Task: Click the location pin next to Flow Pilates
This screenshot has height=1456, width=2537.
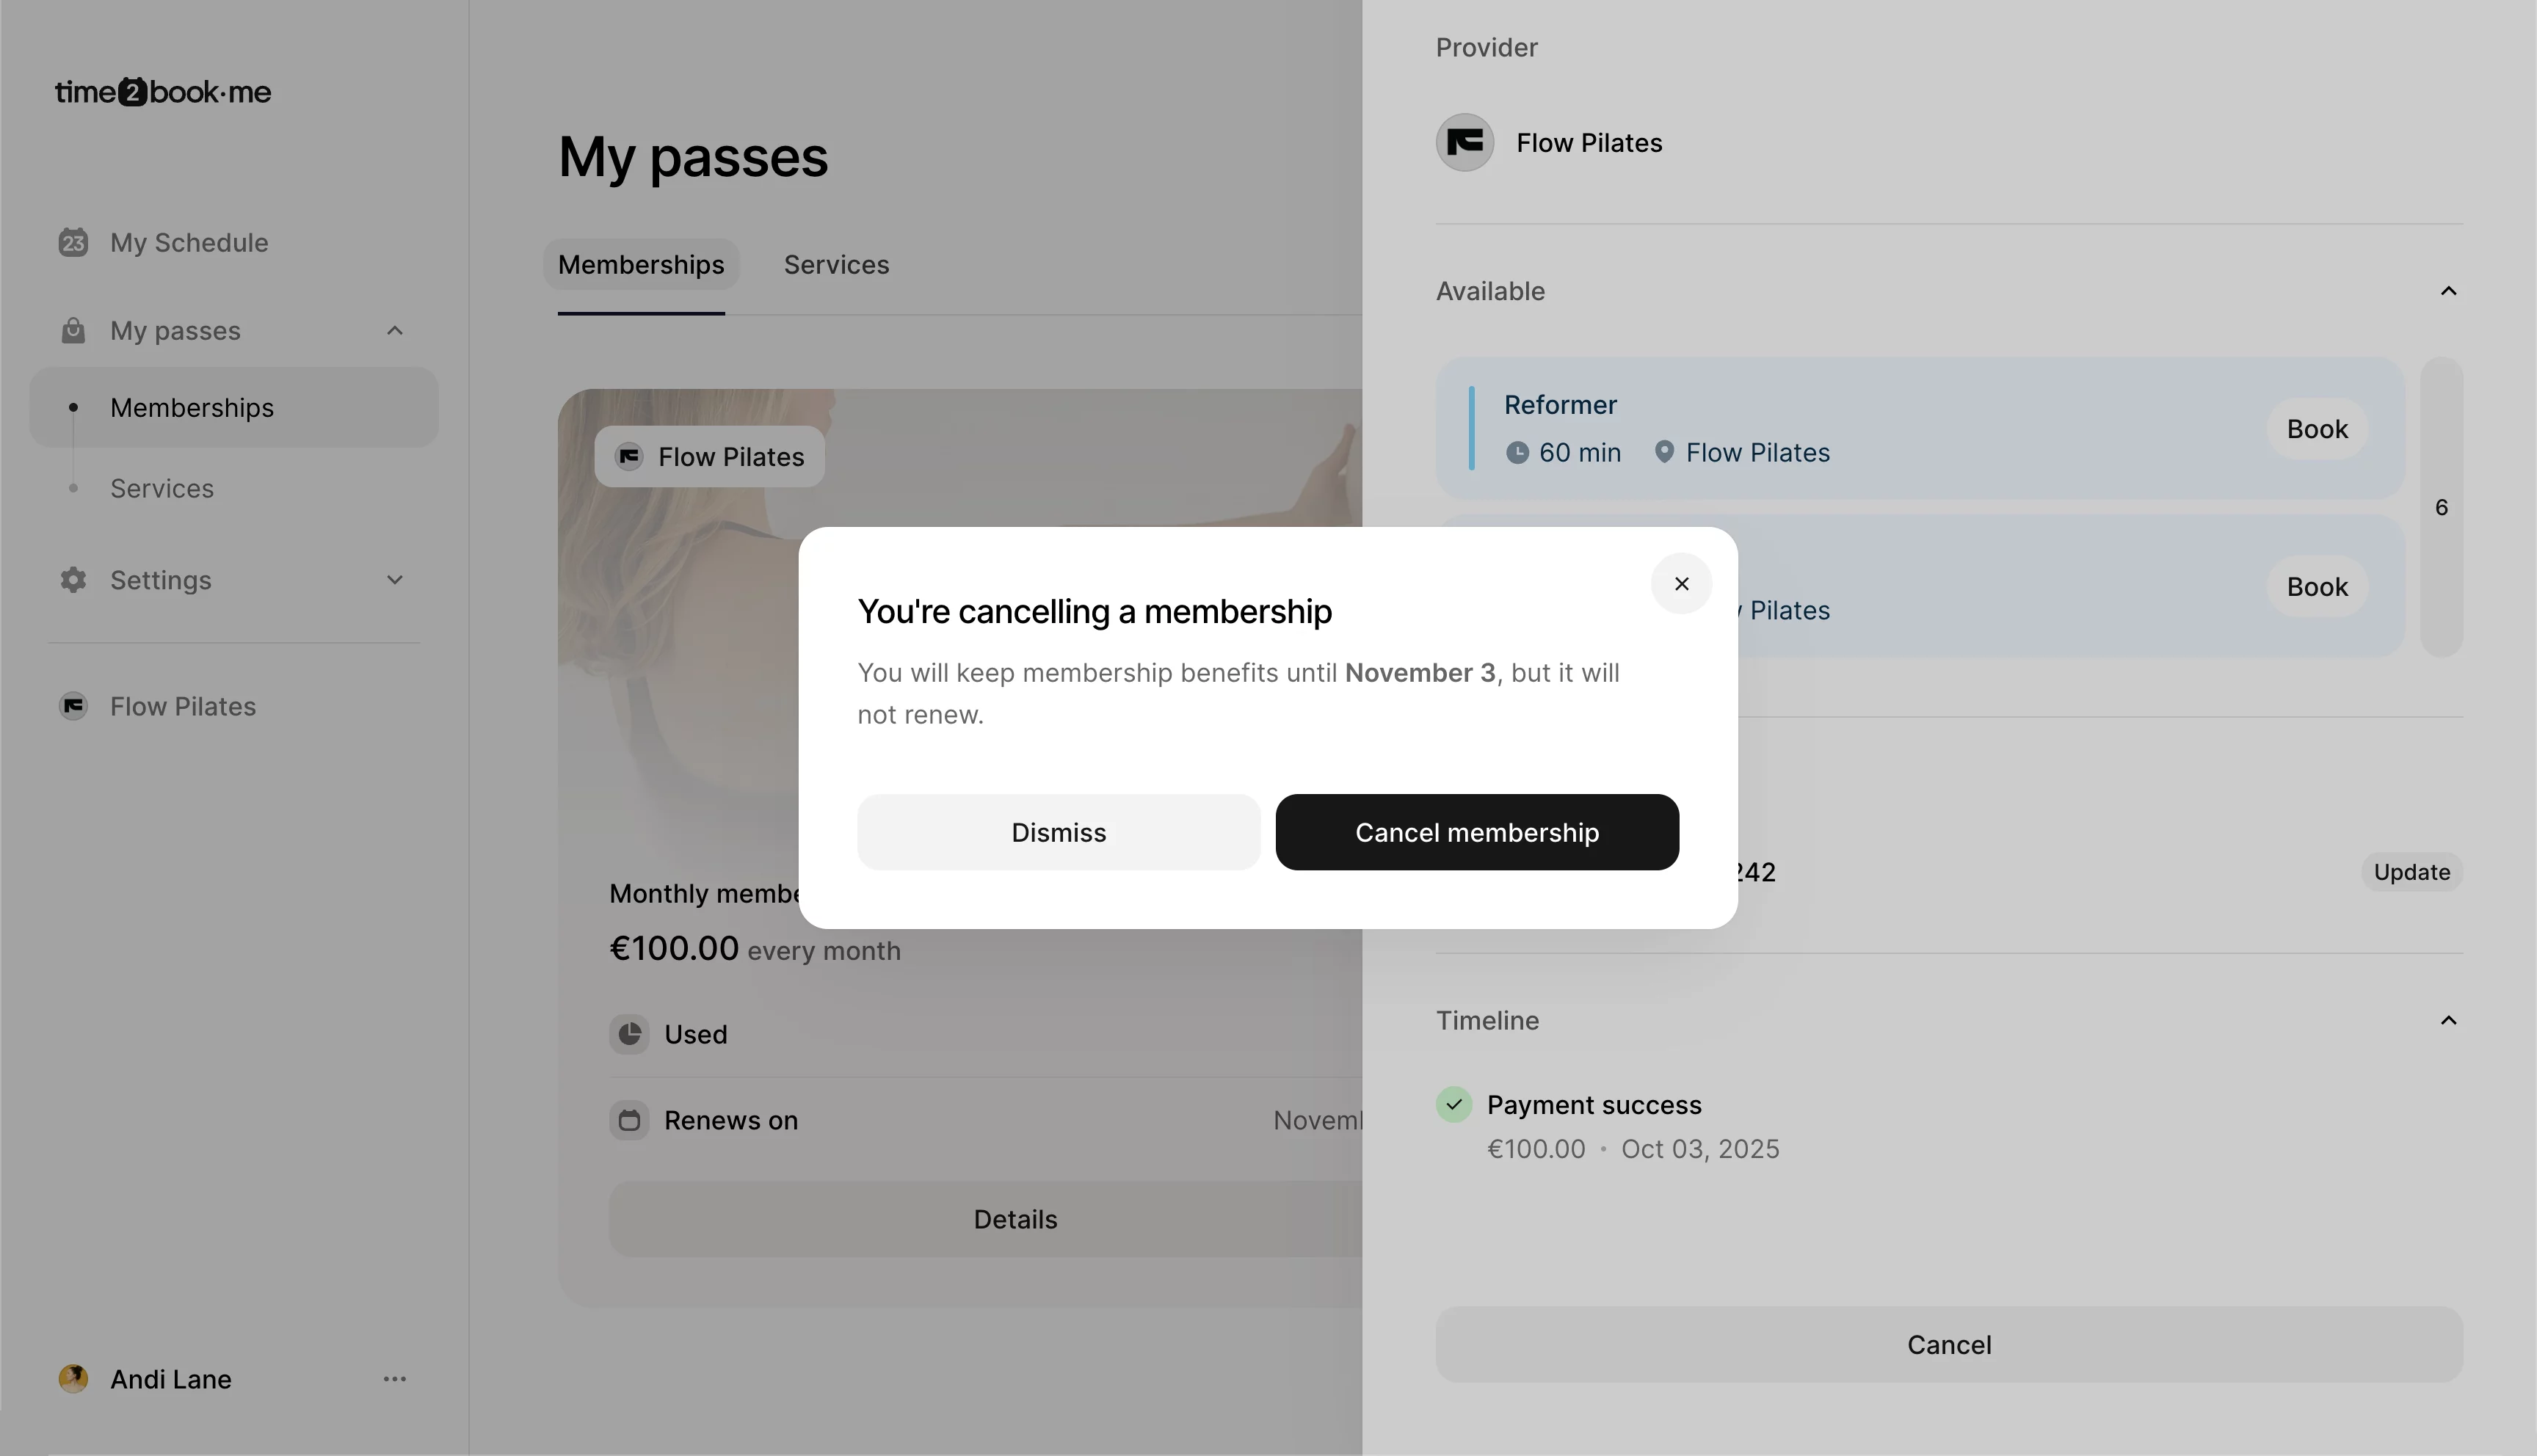Action: click(x=1664, y=452)
